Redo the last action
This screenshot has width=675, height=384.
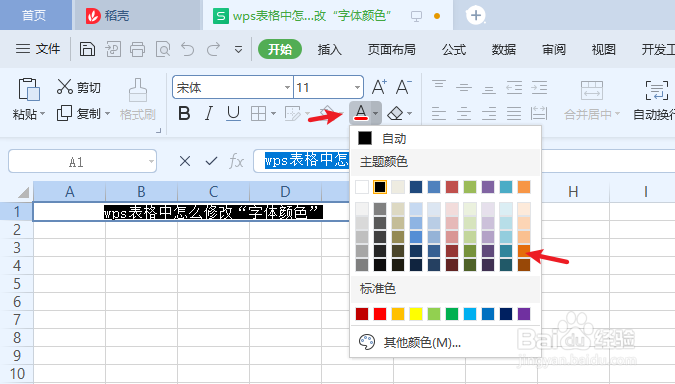point(214,50)
